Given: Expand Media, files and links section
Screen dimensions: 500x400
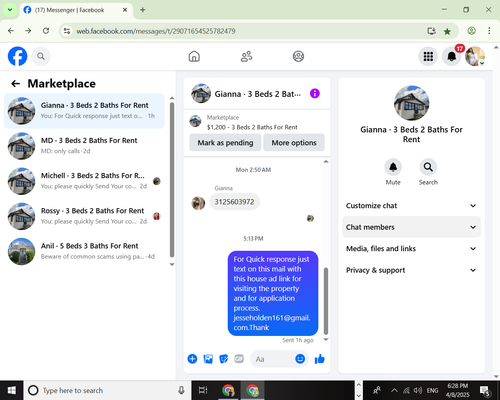Looking at the screenshot, I should coord(411,249).
